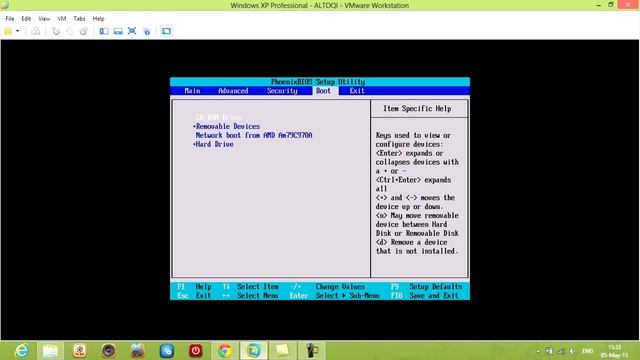Open the Help menu
The image size is (640, 360).
(x=98, y=19)
